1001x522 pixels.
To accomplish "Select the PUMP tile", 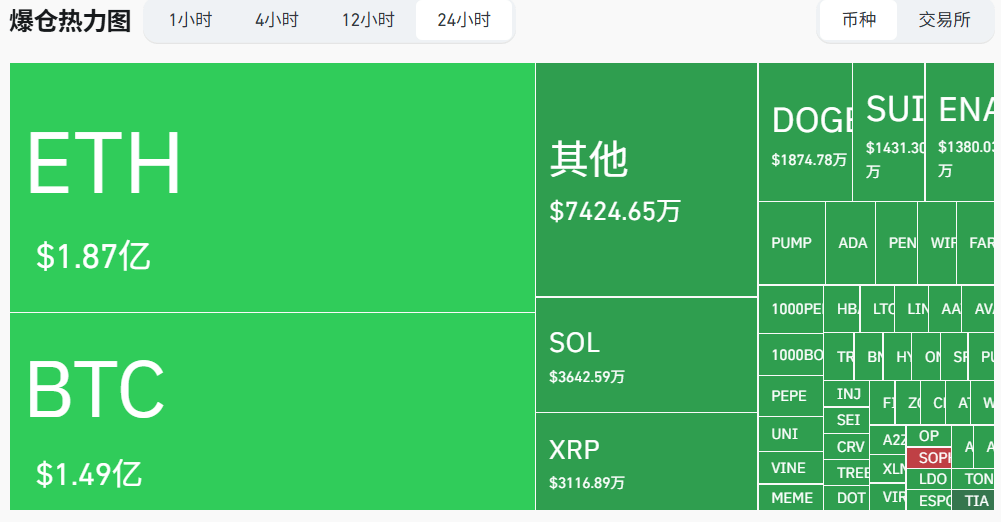I will click(792, 243).
